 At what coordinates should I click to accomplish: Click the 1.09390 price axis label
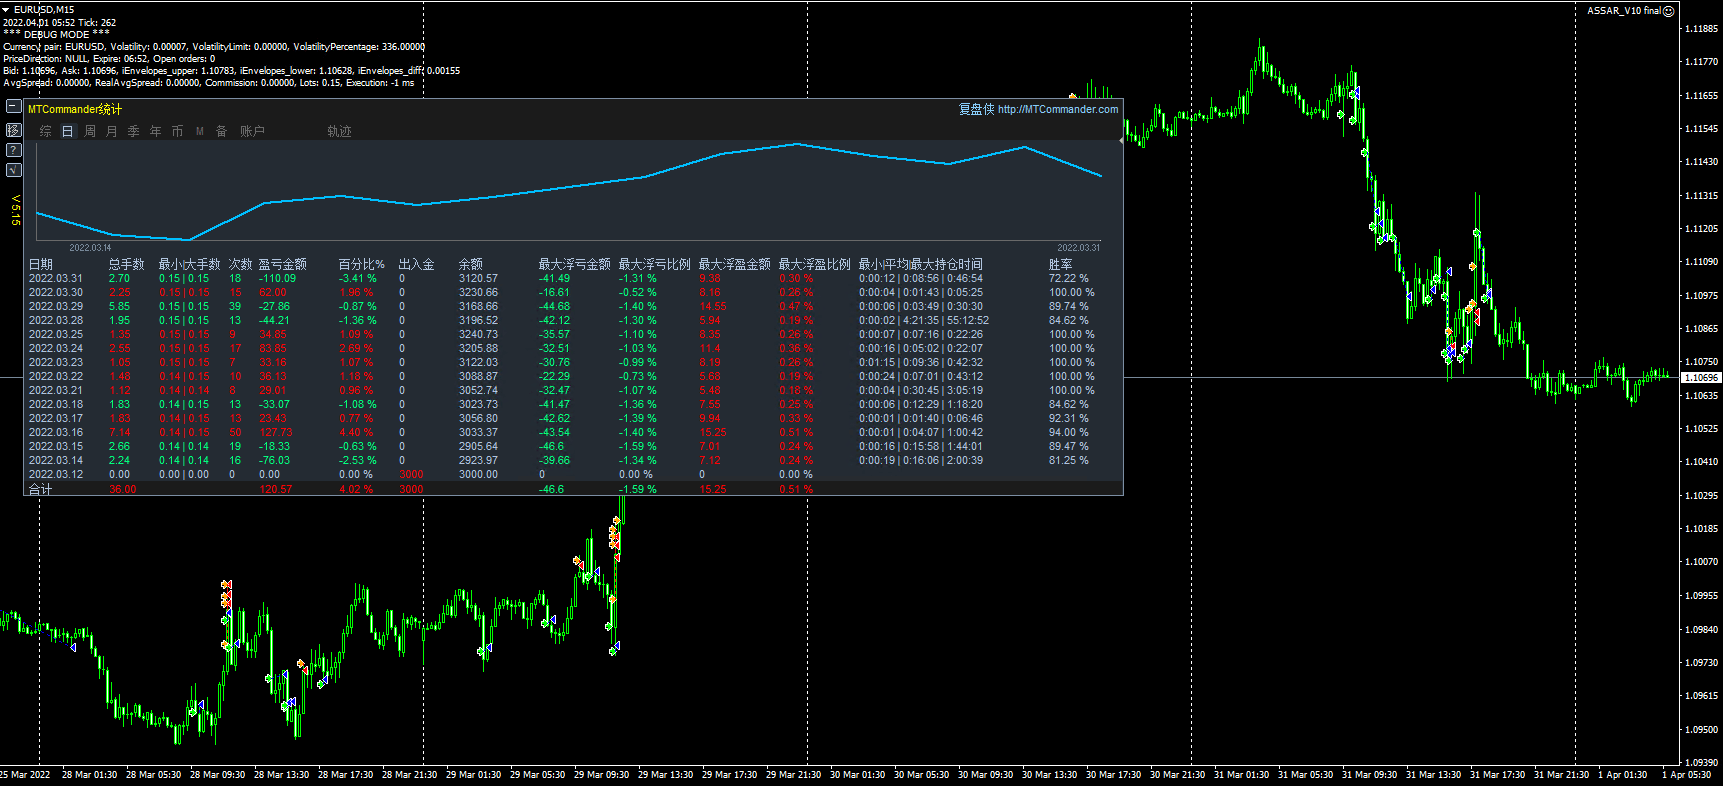pos(1702,762)
